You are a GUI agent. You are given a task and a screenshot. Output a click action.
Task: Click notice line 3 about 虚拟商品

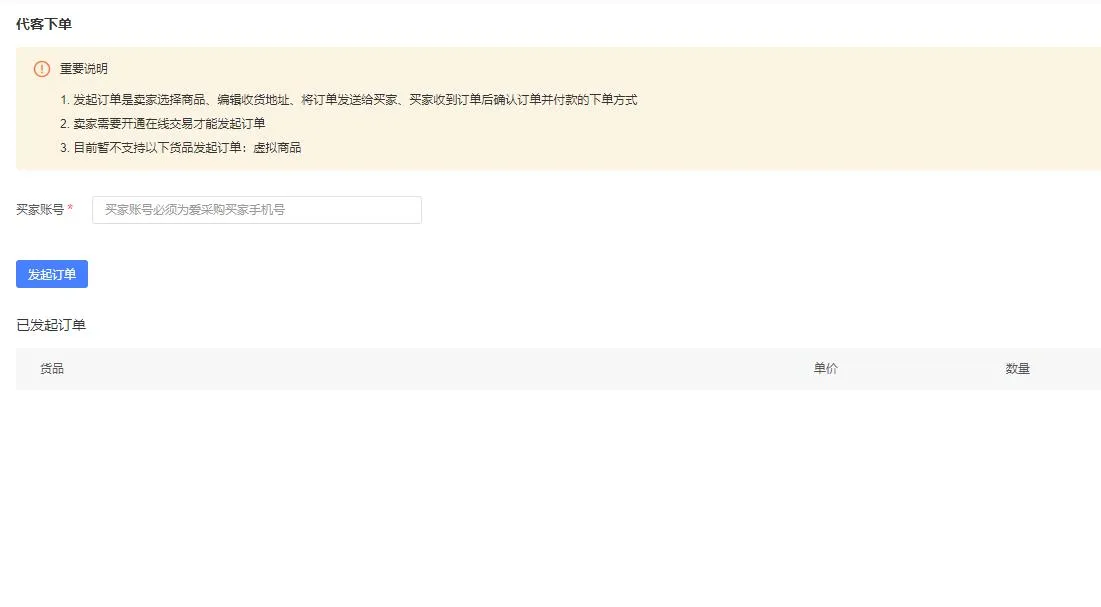click(180, 148)
